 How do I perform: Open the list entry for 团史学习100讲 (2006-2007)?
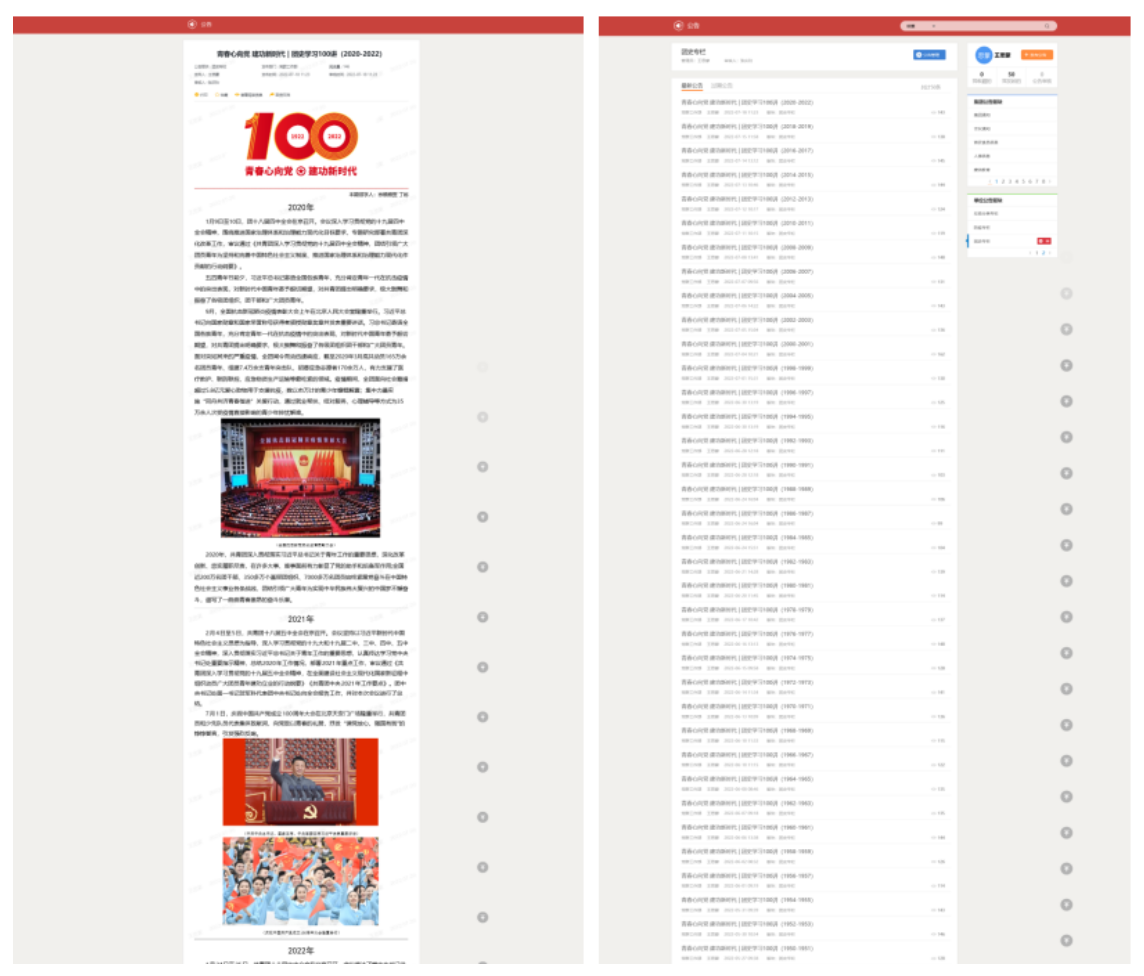click(x=747, y=271)
